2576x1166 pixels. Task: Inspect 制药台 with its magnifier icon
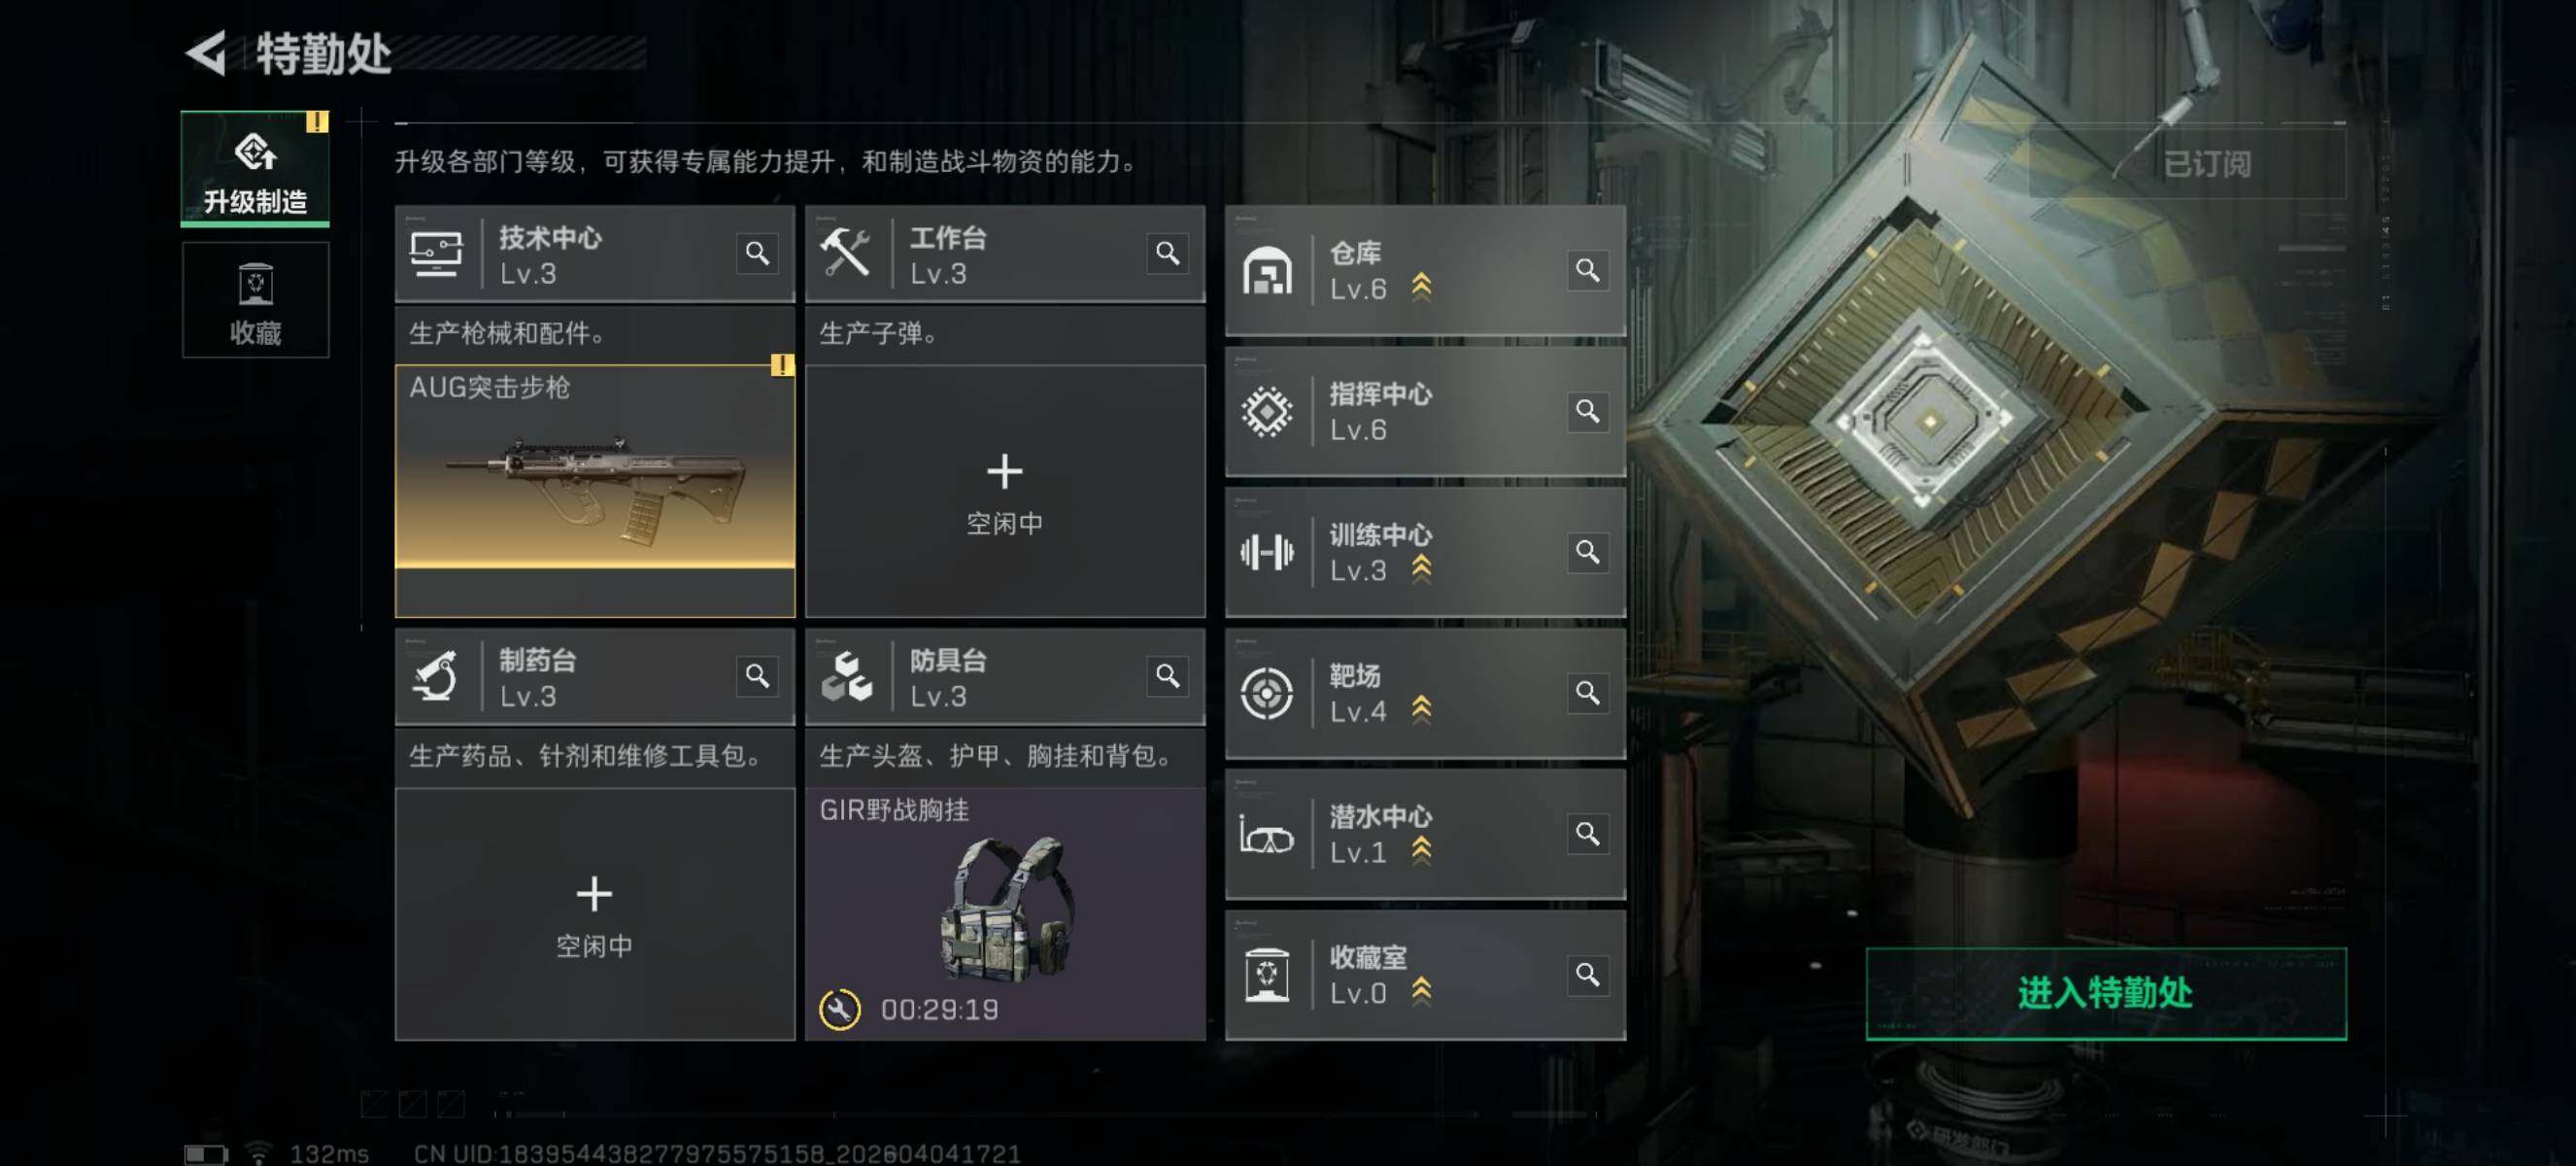pyautogui.click(x=757, y=676)
